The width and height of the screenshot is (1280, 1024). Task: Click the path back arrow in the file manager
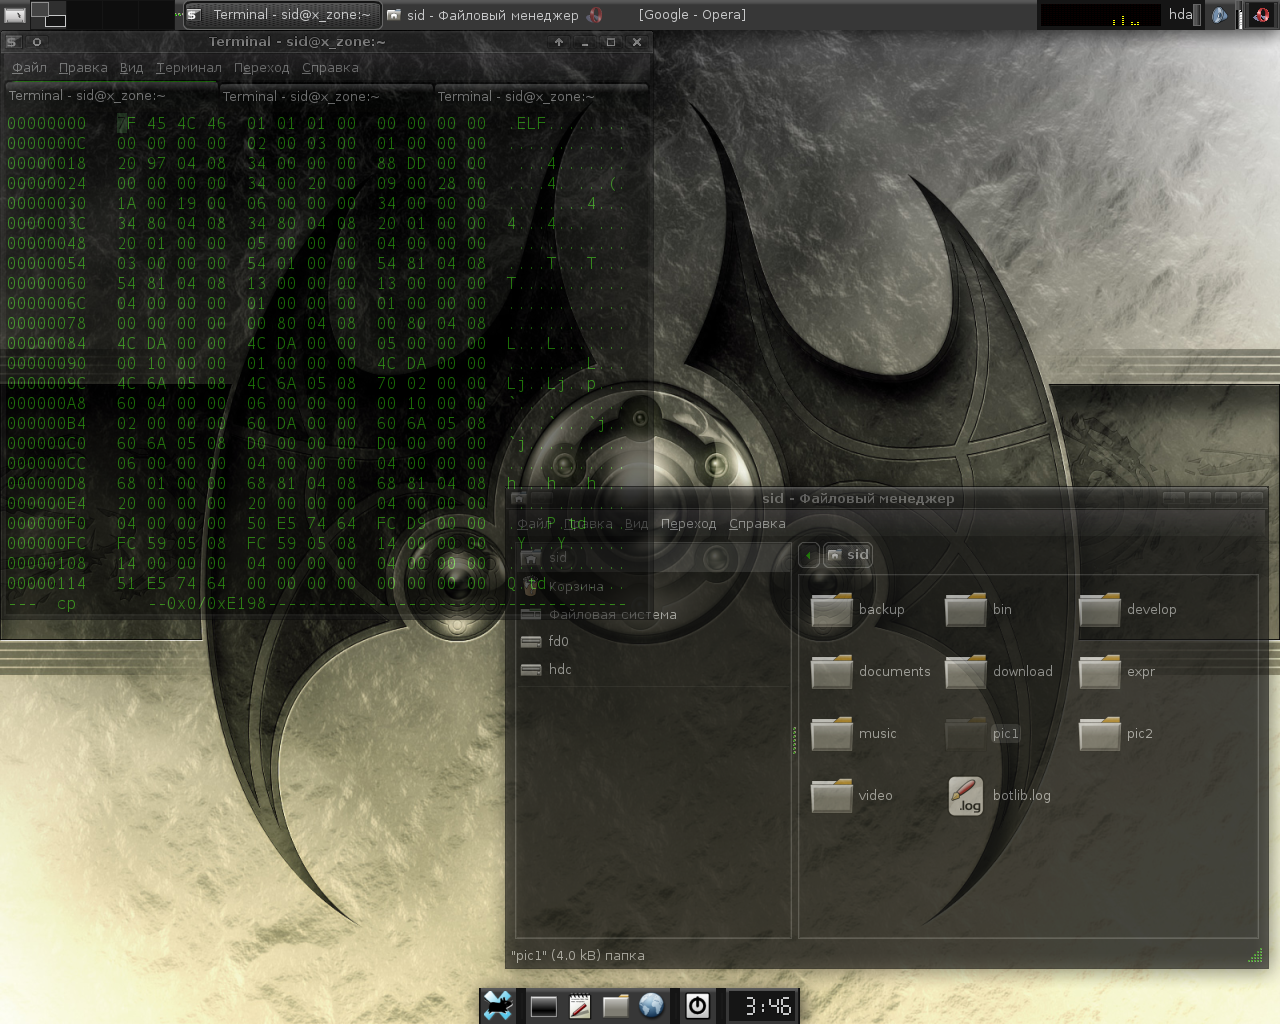(809, 555)
